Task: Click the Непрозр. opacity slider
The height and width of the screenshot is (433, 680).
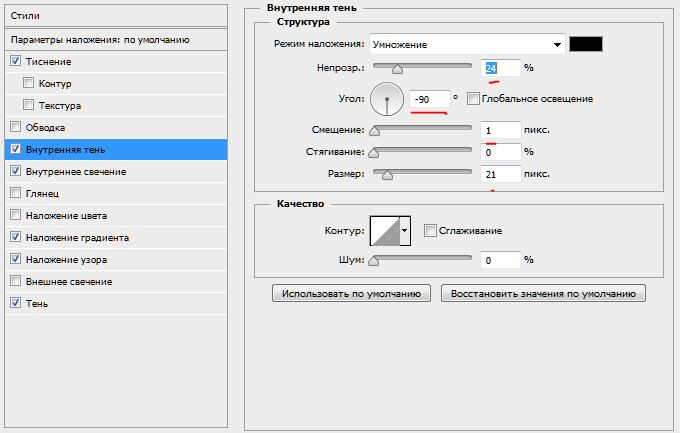Action: point(422,68)
